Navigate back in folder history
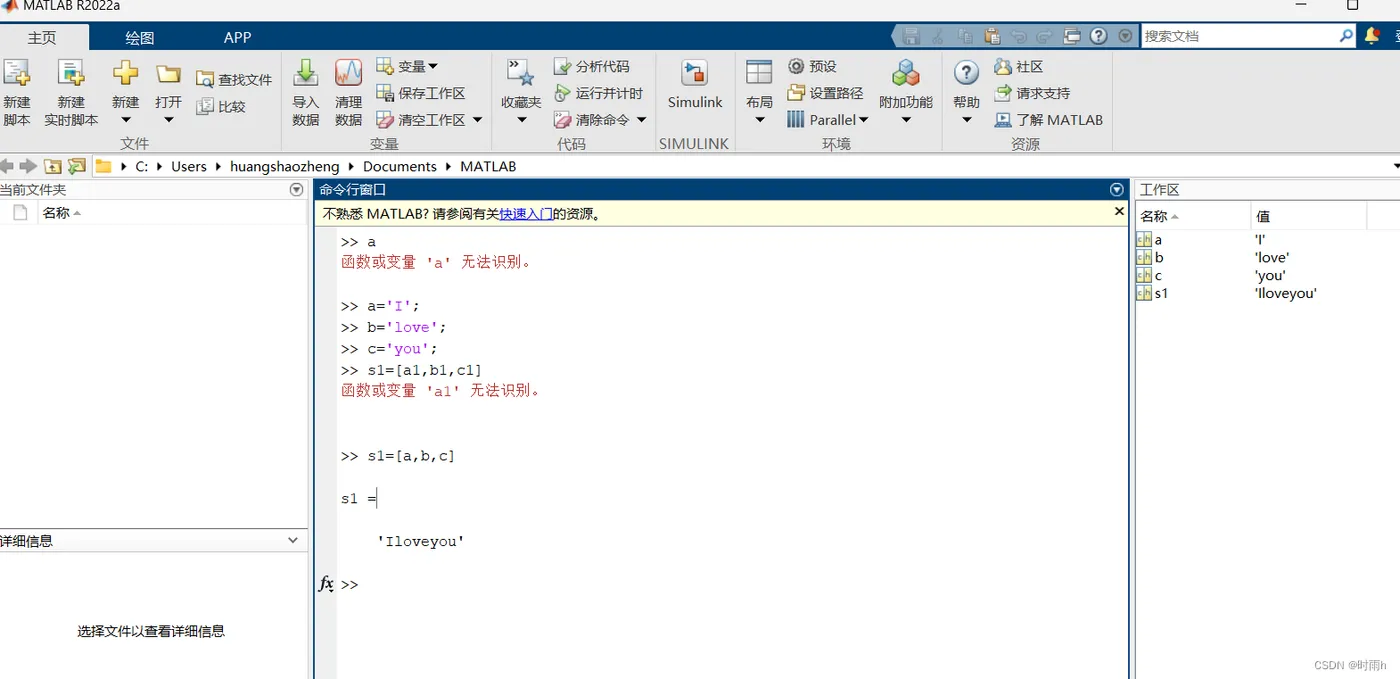The height and width of the screenshot is (679, 1400). pos(6,166)
